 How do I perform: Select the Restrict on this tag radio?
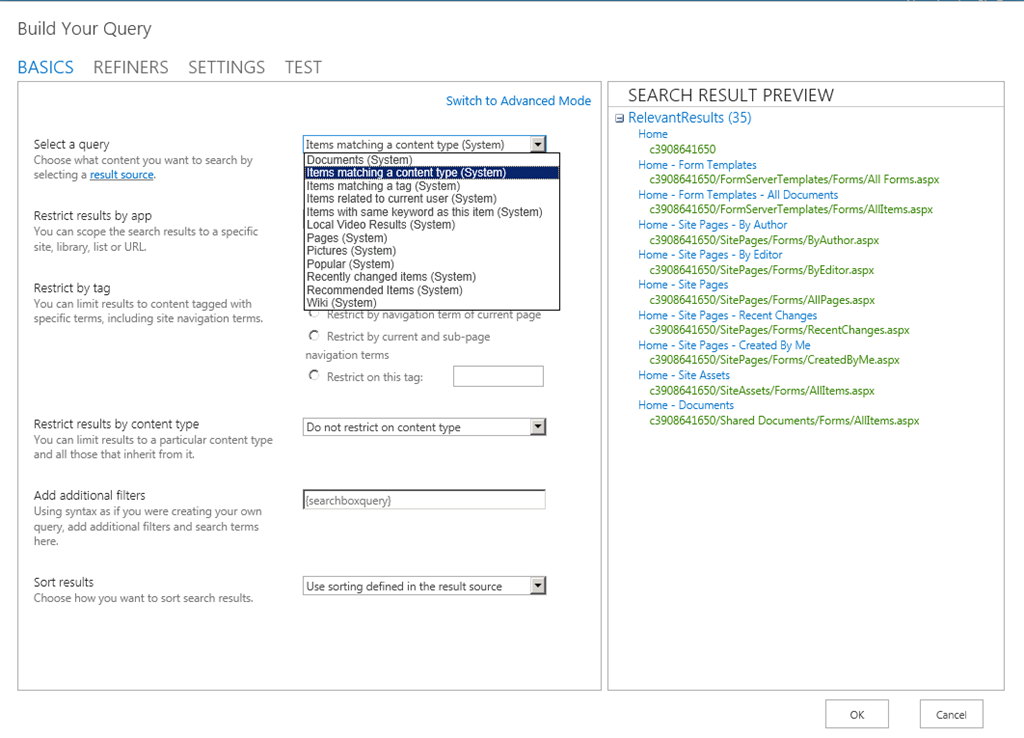click(315, 376)
